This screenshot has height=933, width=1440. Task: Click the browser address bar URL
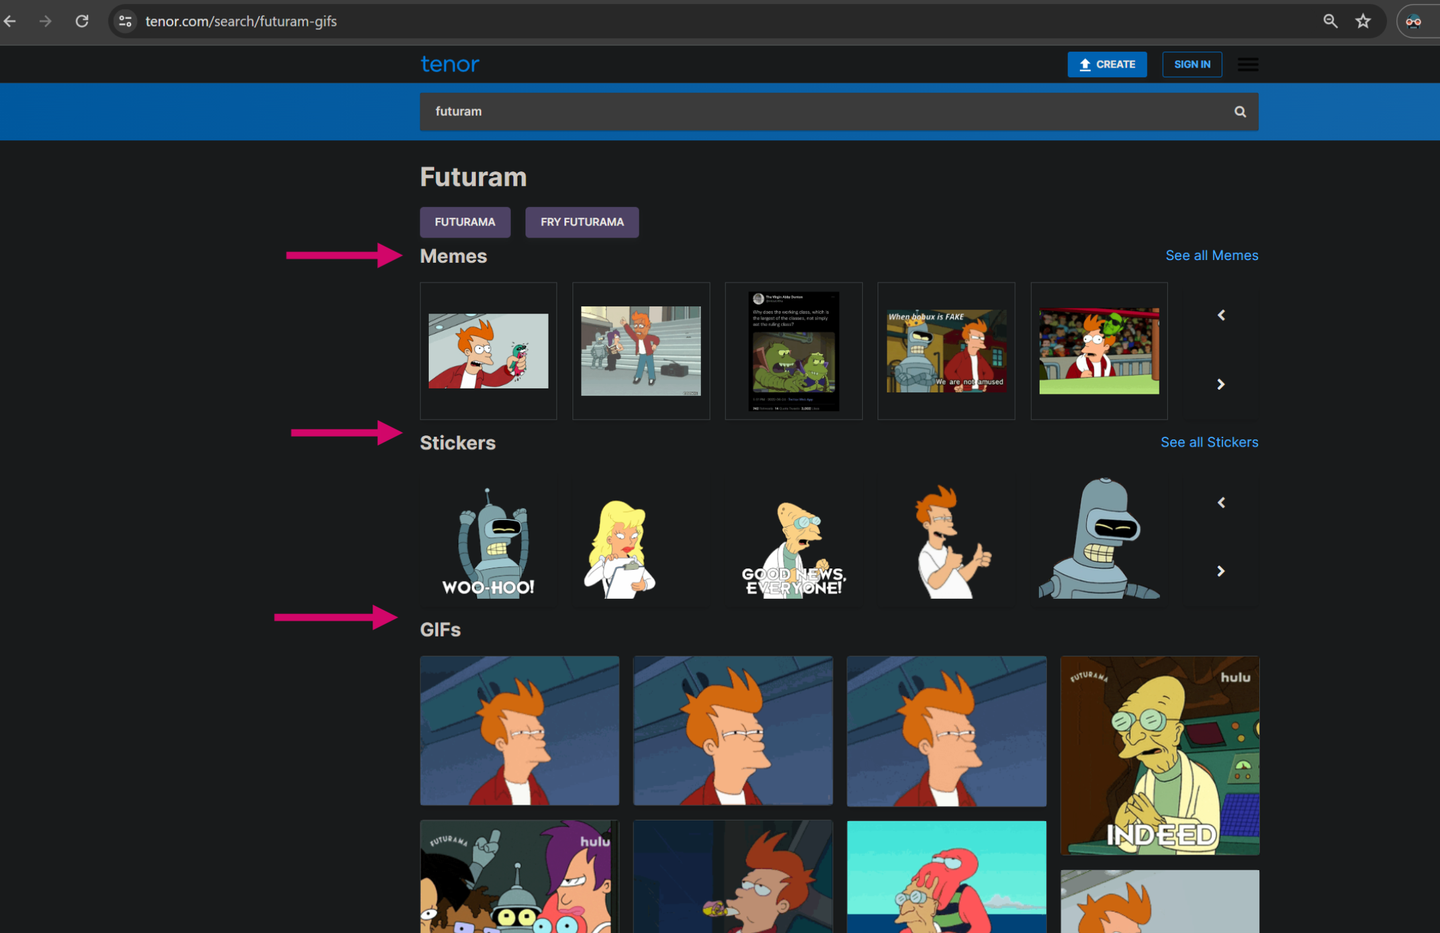coord(241,21)
